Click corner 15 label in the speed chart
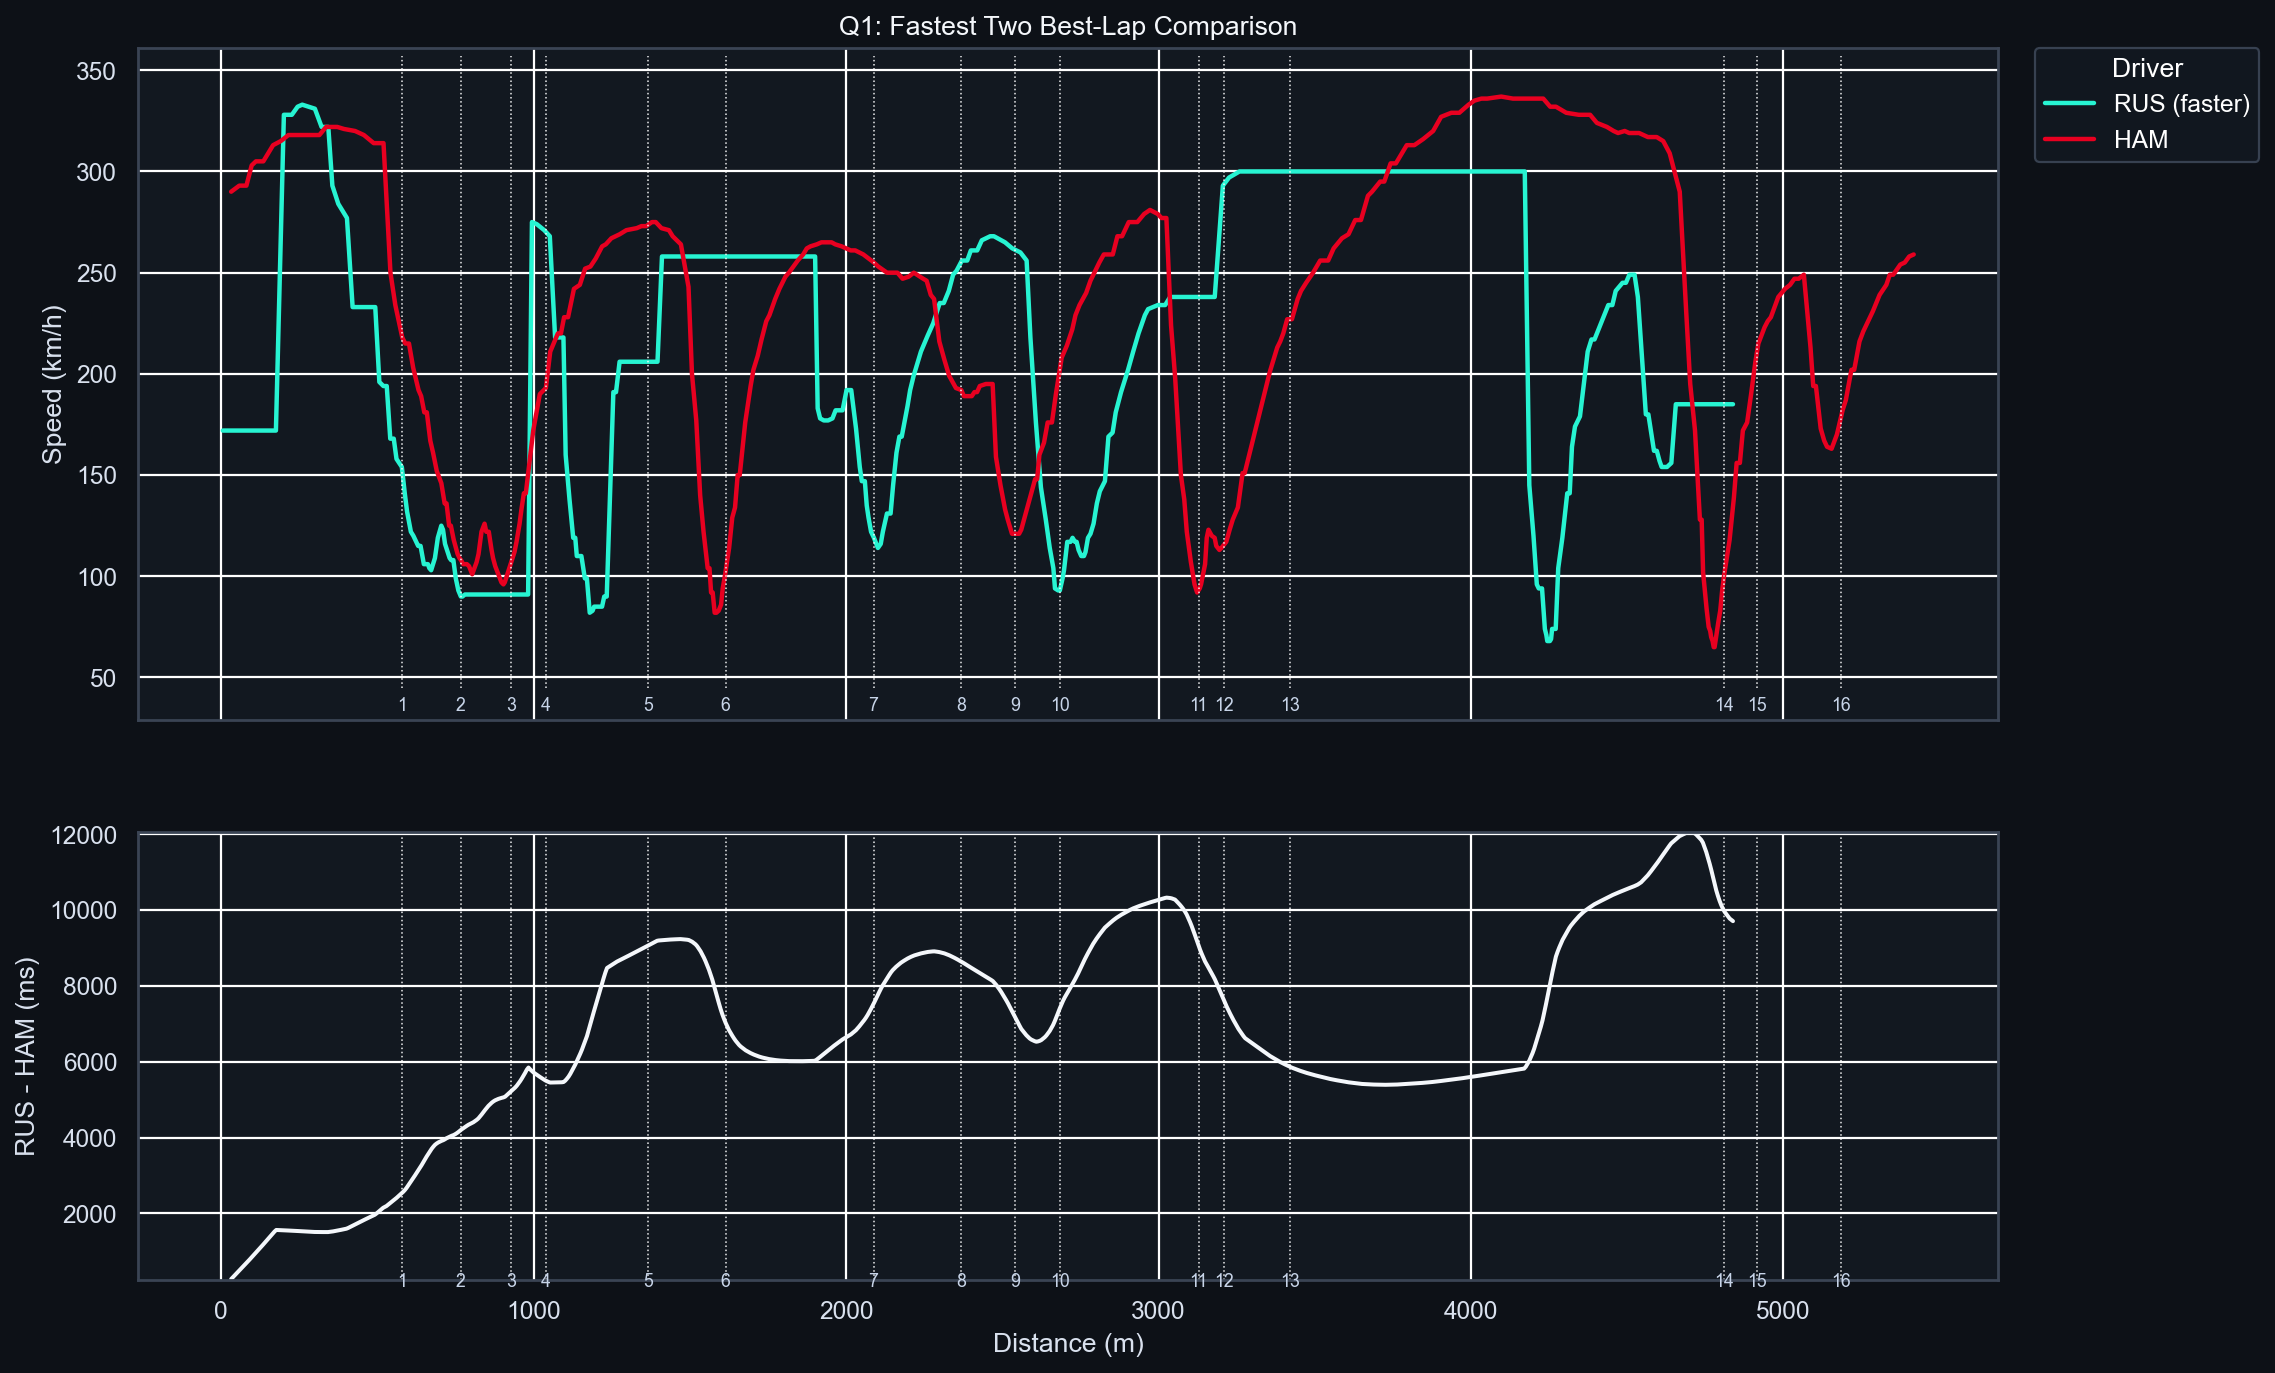This screenshot has height=1373, width=2275. coord(1758,704)
